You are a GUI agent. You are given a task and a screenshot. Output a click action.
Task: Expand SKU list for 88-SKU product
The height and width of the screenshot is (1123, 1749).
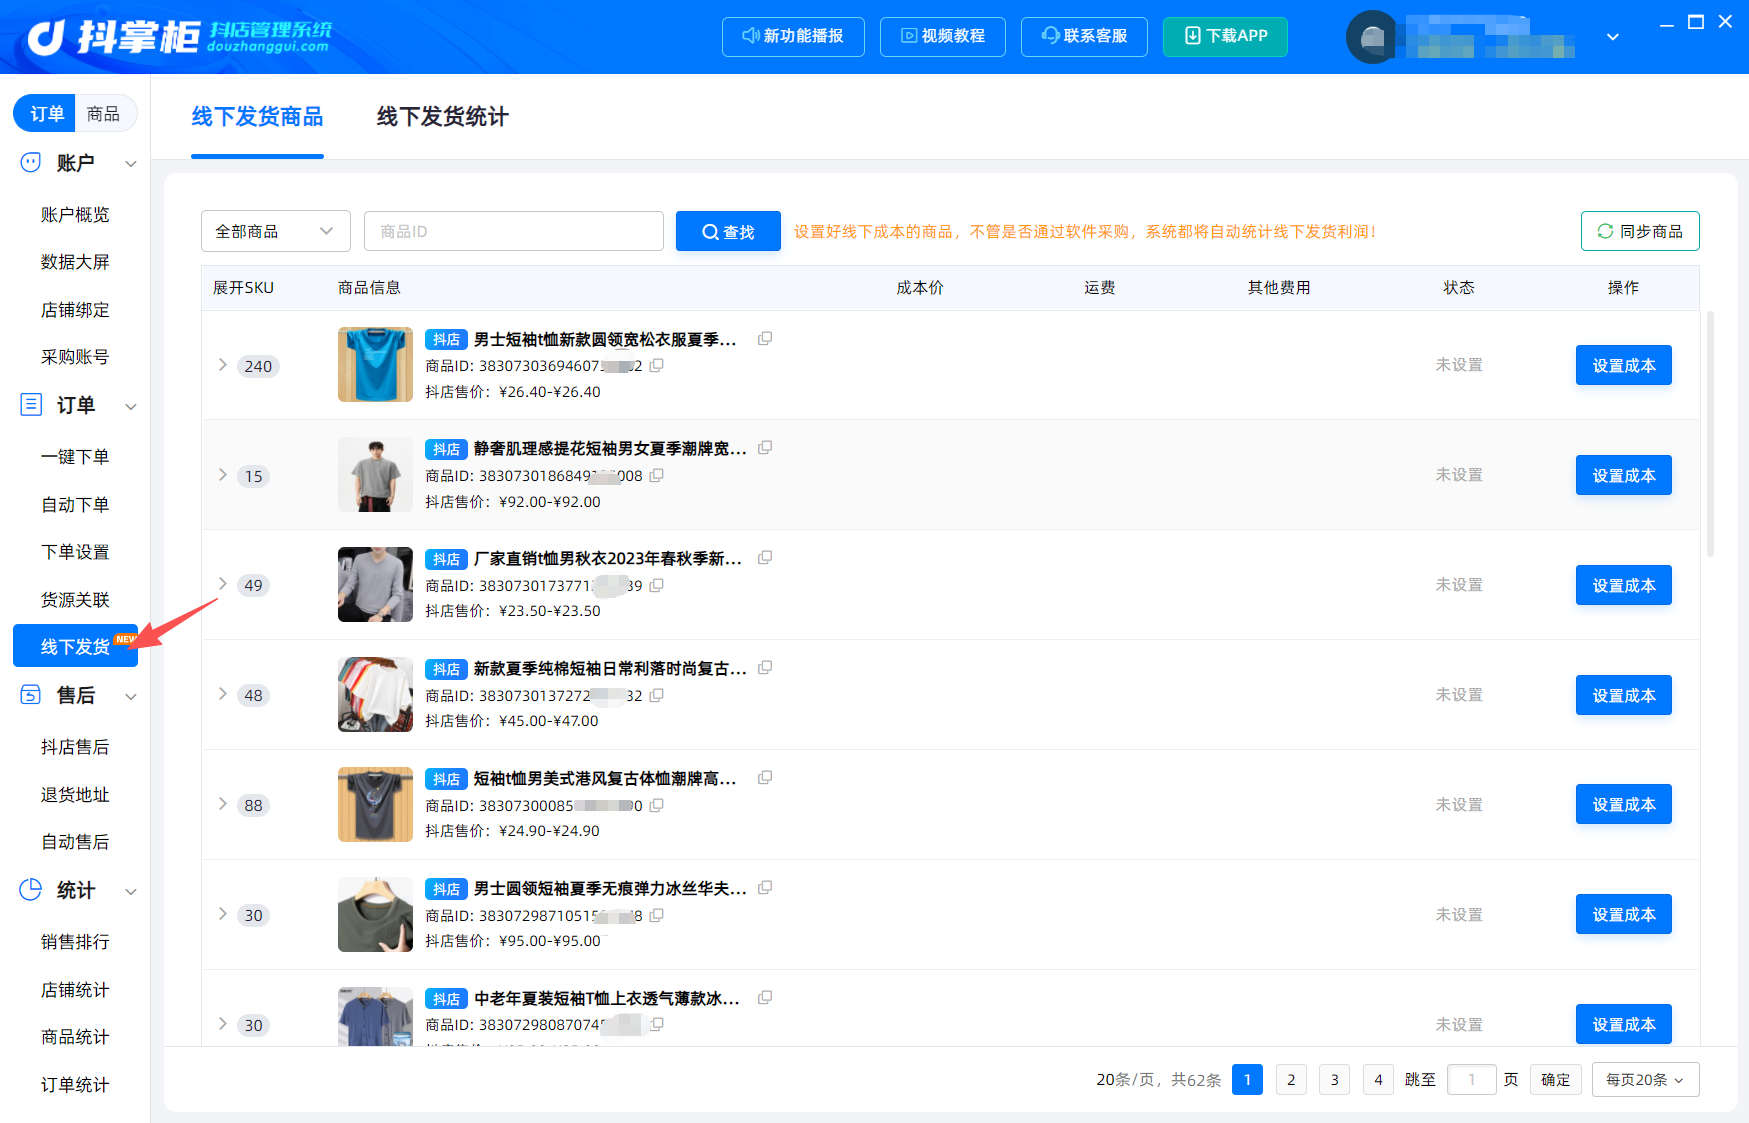click(x=223, y=804)
